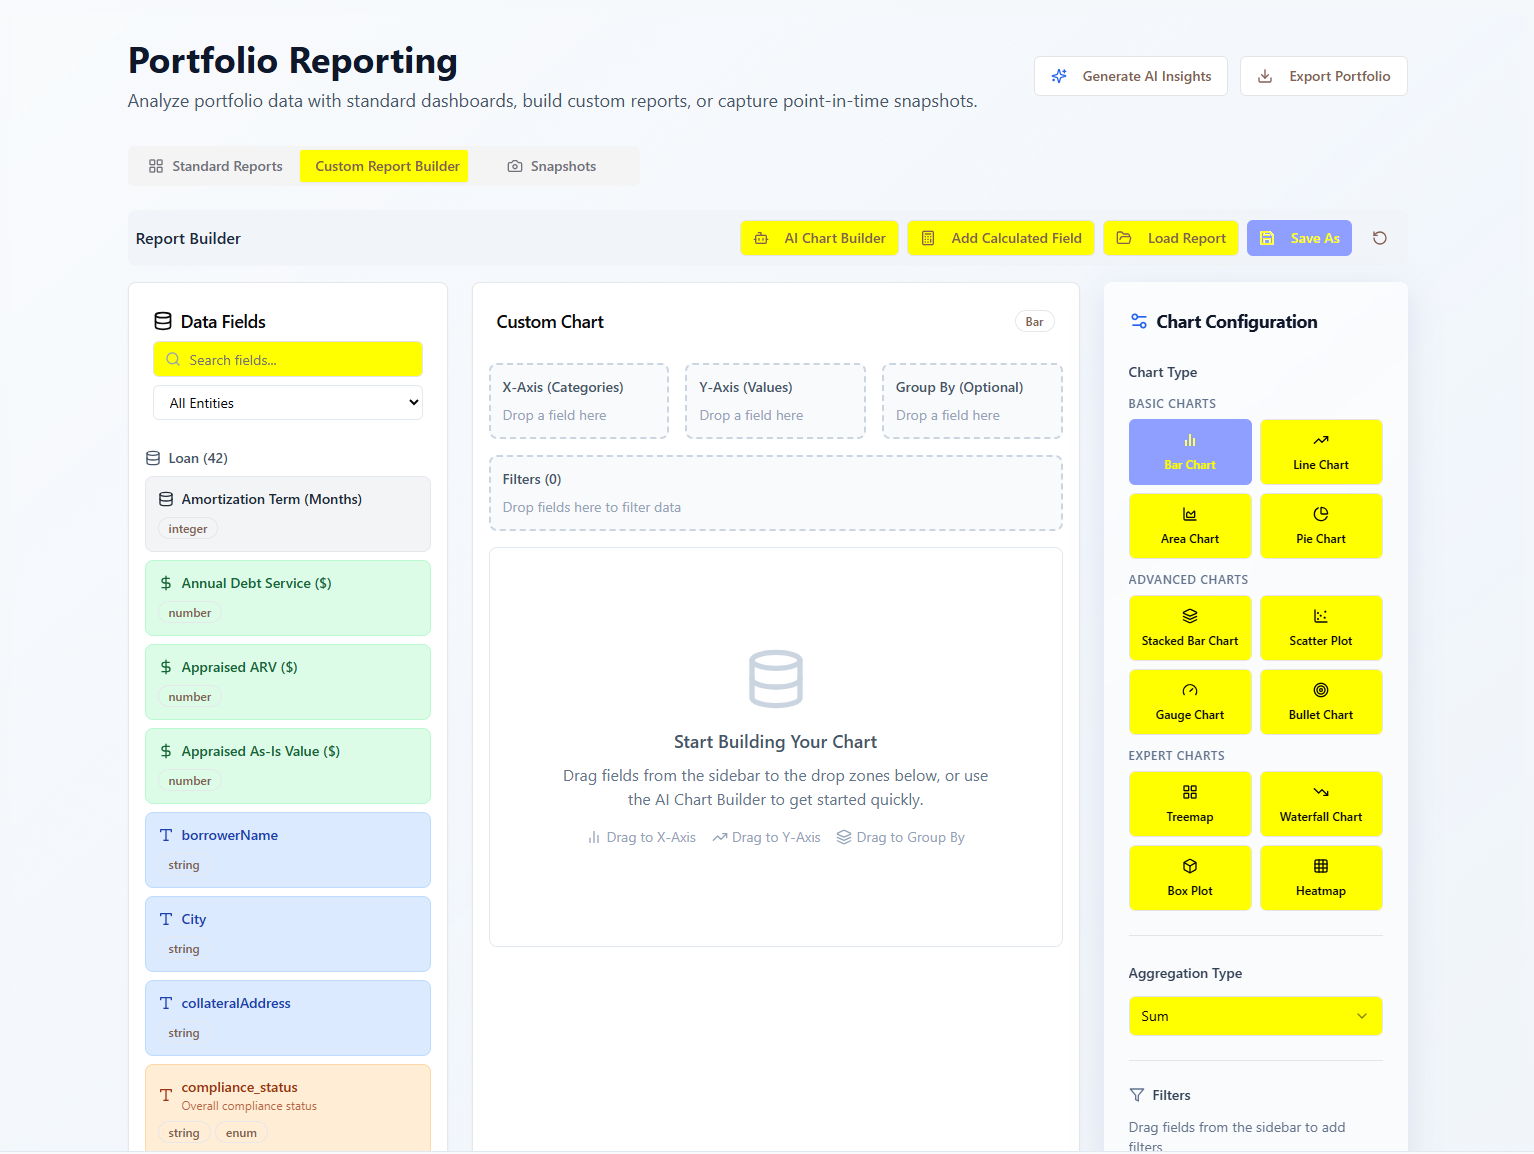Switch to the Line Chart type

click(x=1320, y=452)
